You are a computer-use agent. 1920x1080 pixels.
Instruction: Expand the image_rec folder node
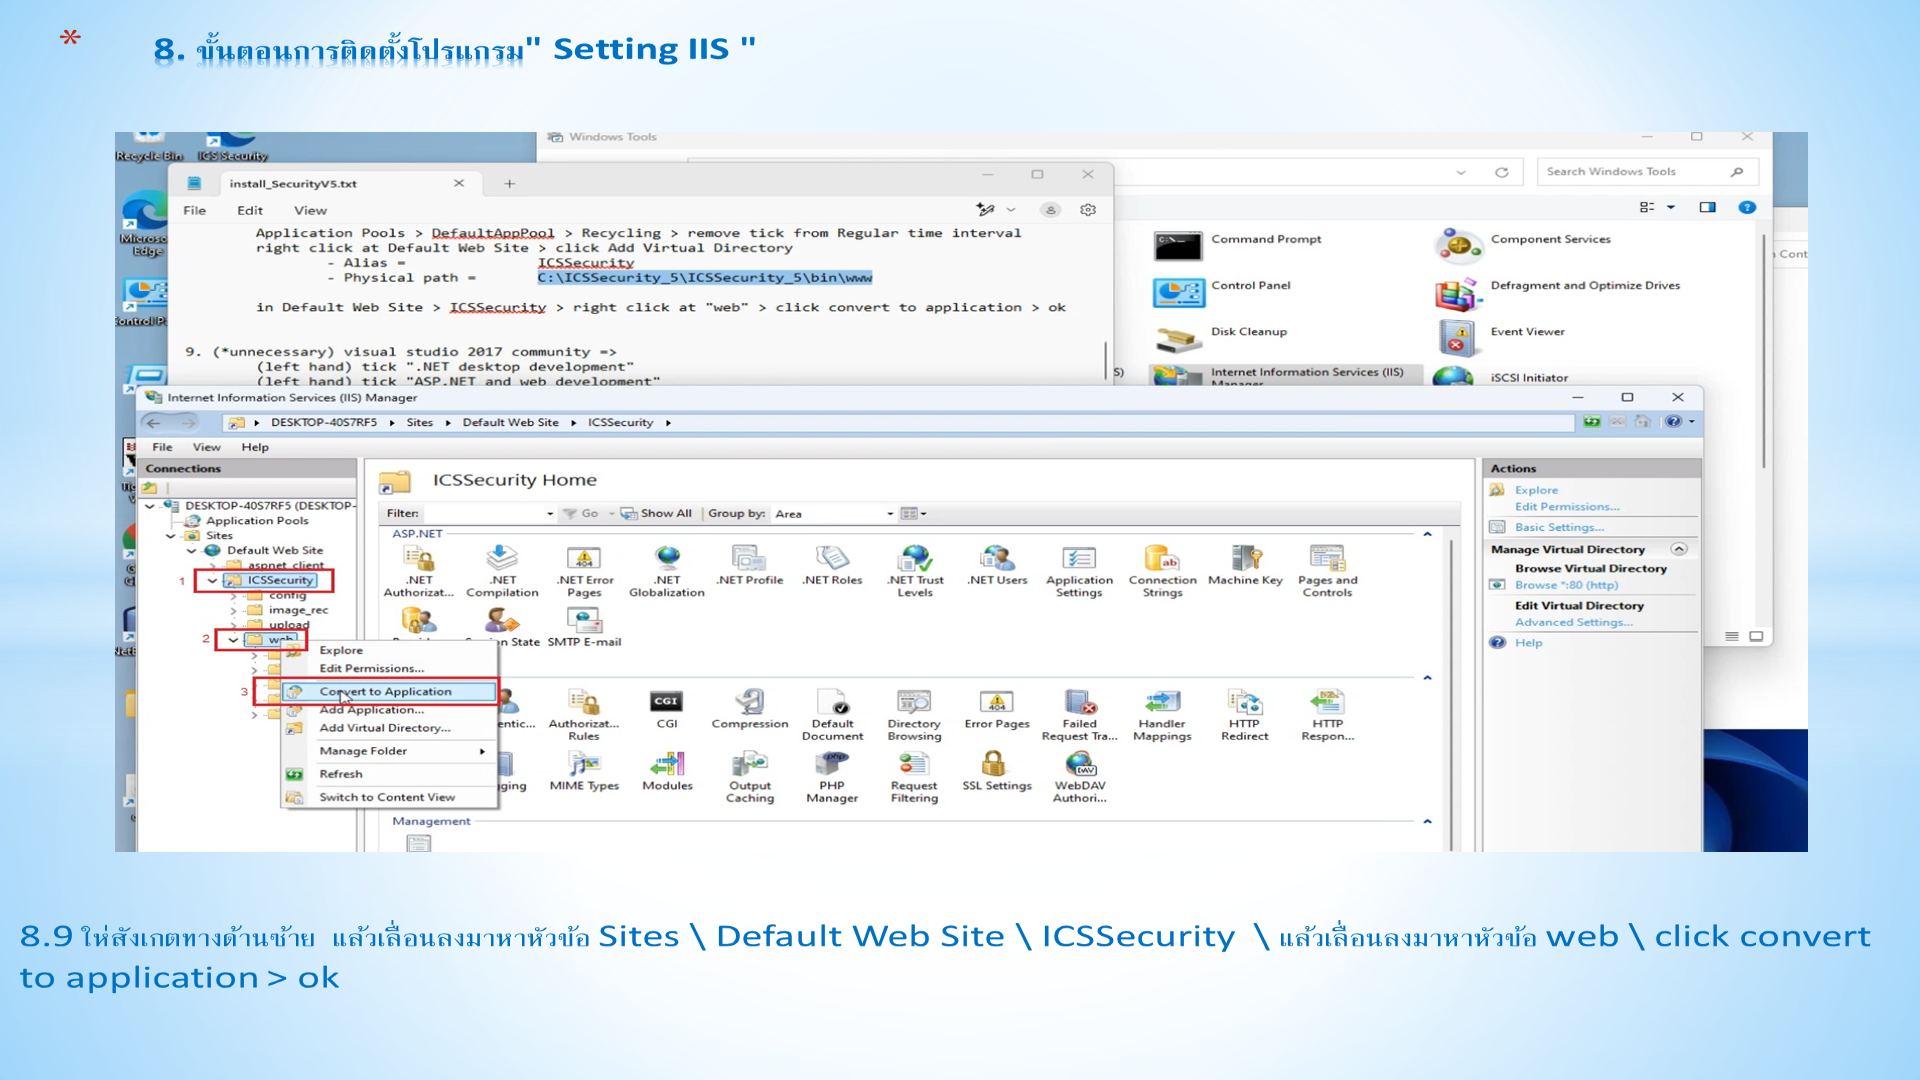point(233,610)
